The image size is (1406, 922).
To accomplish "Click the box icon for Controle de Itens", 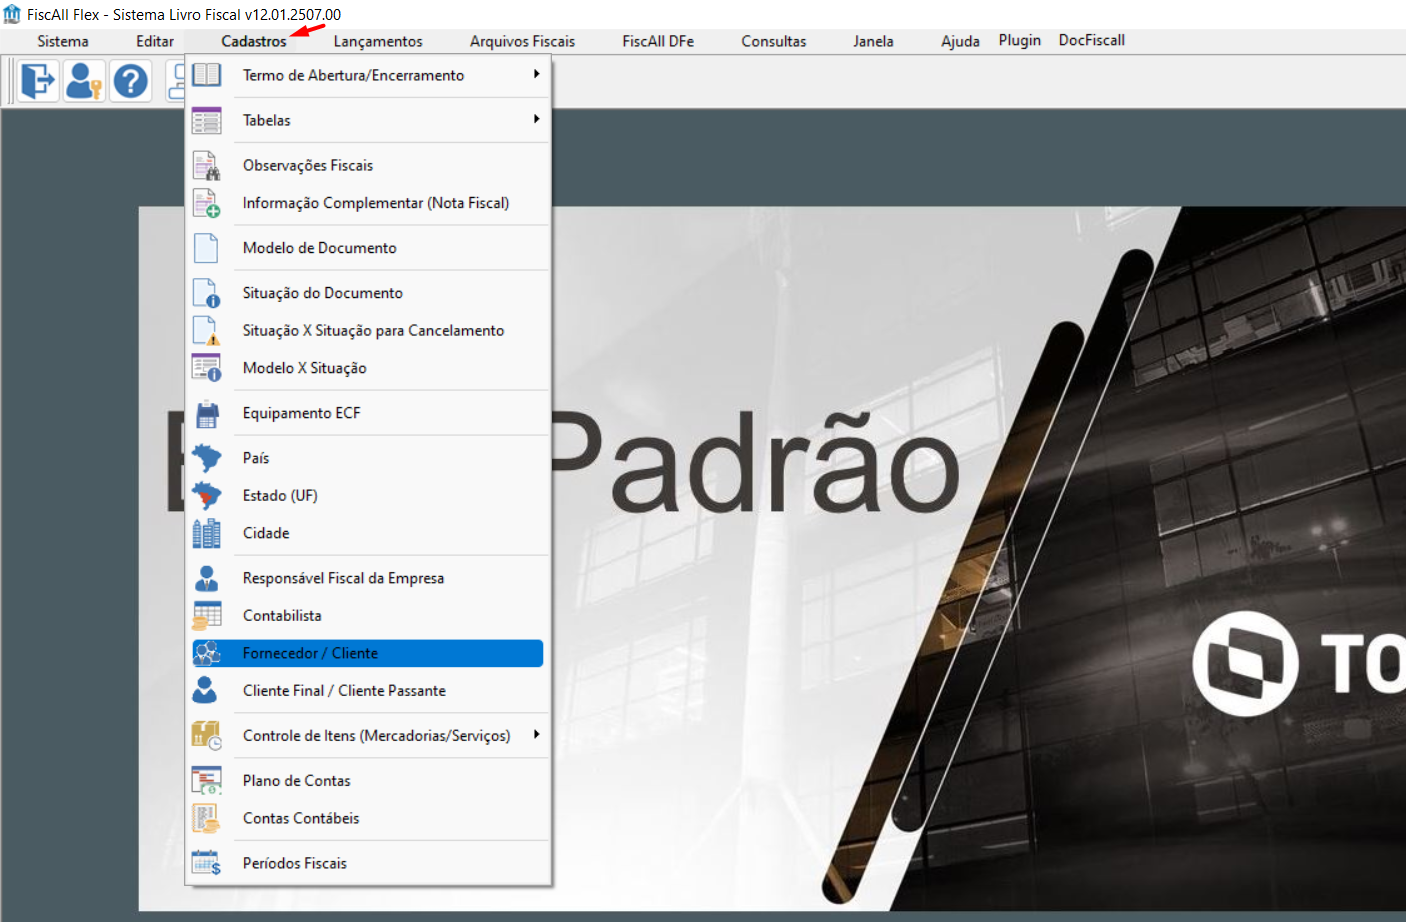I will coord(207,736).
